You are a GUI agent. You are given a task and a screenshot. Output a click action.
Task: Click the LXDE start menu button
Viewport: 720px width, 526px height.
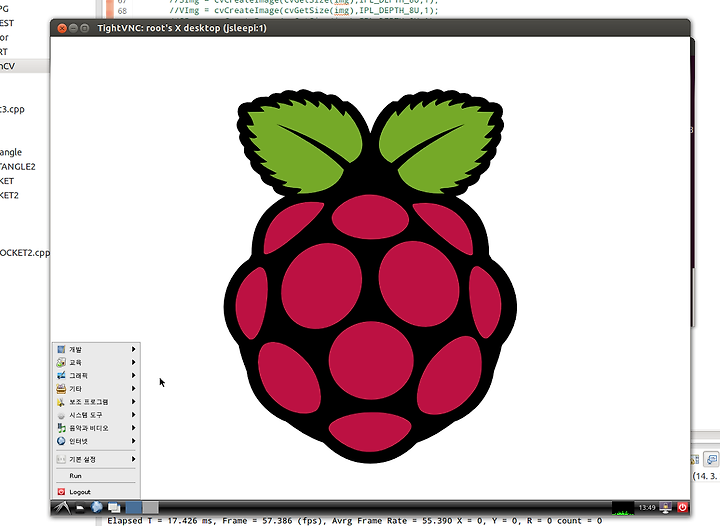coord(61,507)
